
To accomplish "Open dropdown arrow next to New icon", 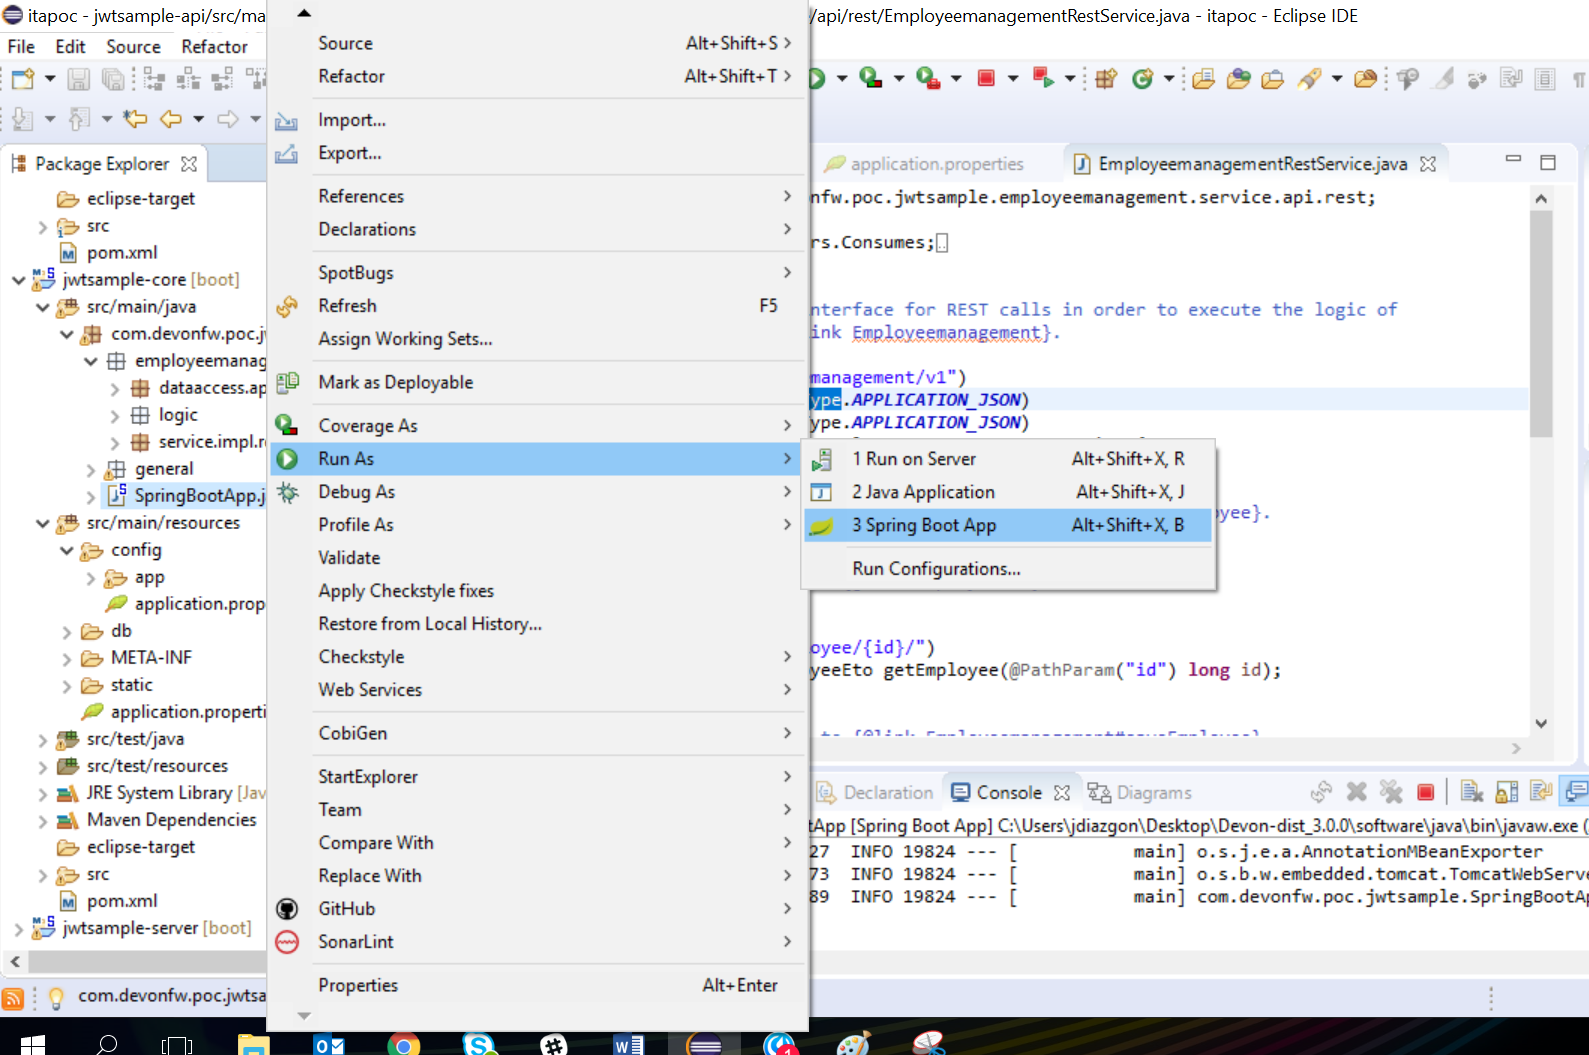I will pos(49,78).
